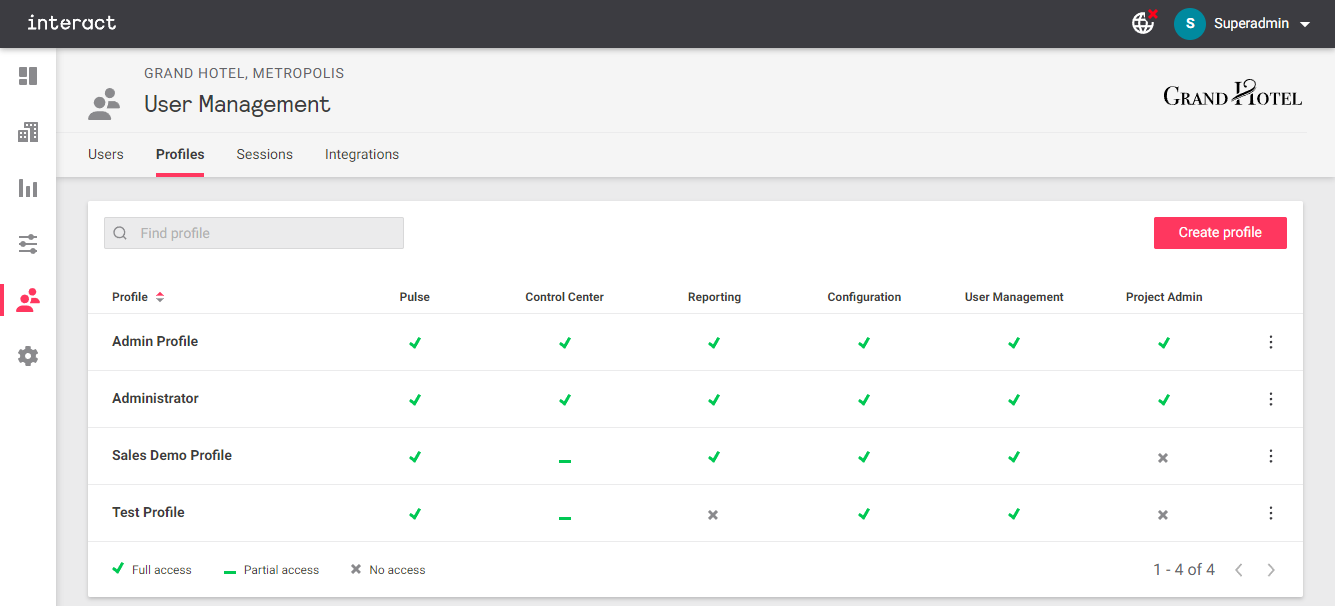Click the users icon beside User Management title

tap(104, 104)
